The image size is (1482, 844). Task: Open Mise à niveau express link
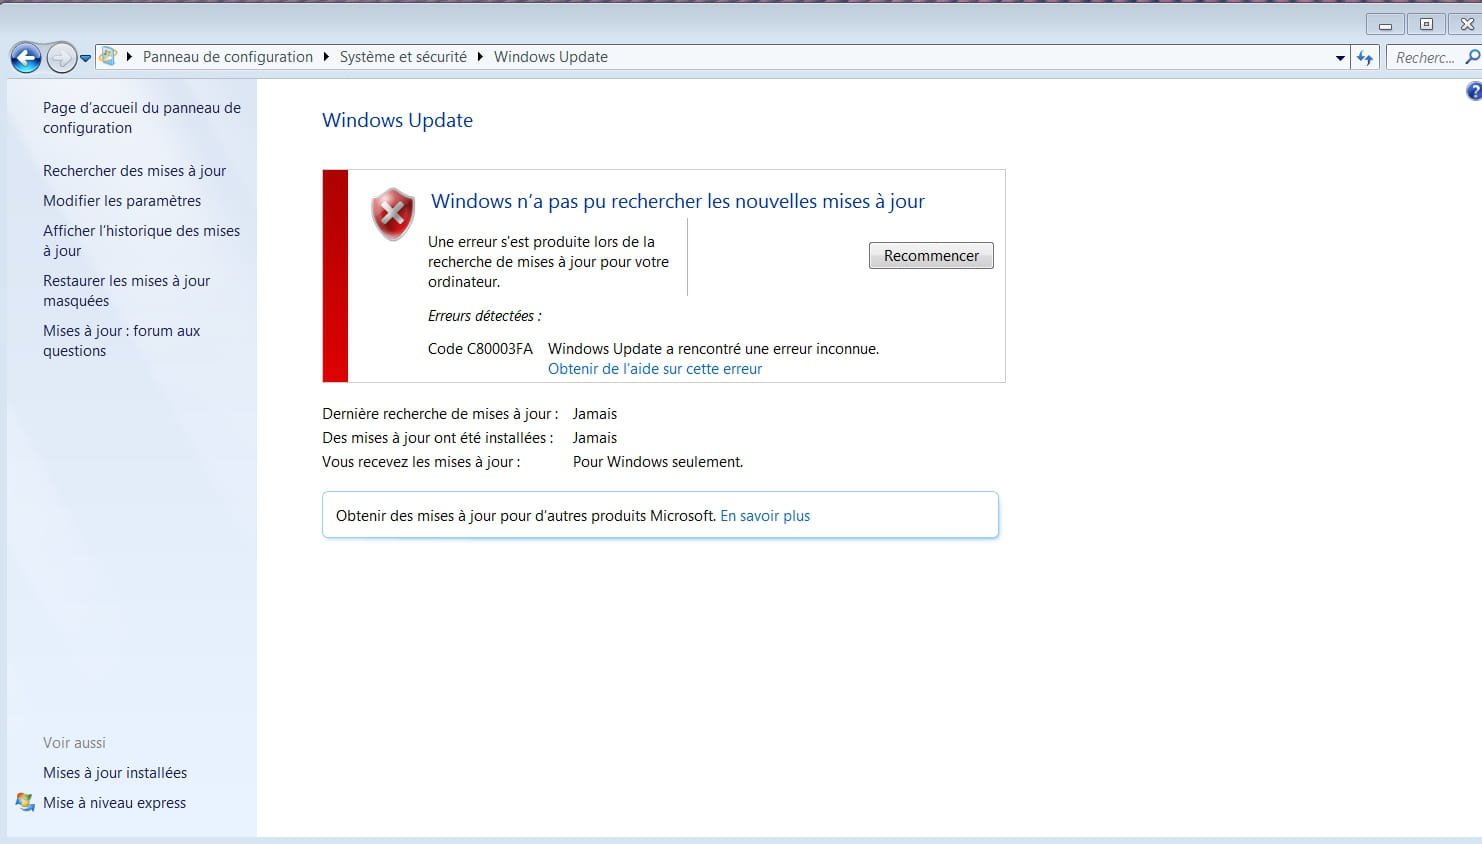[114, 803]
